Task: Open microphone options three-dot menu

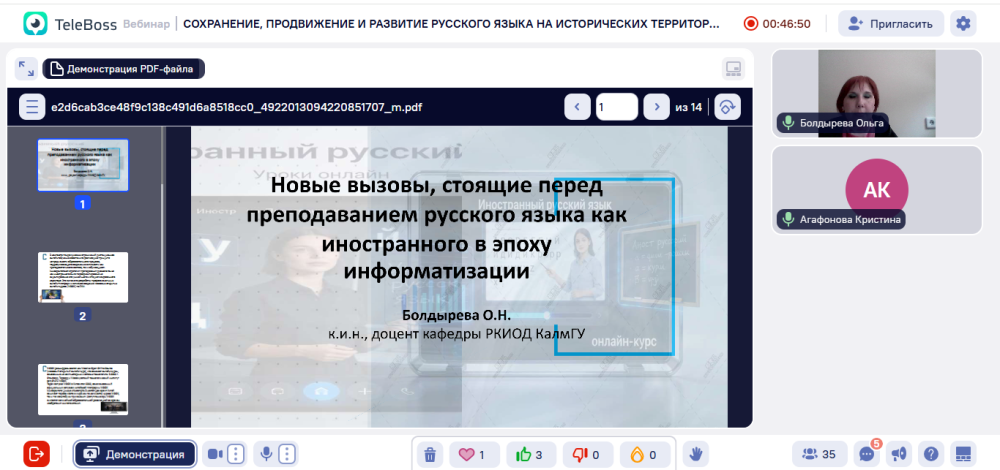Action: click(x=288, y=454)
